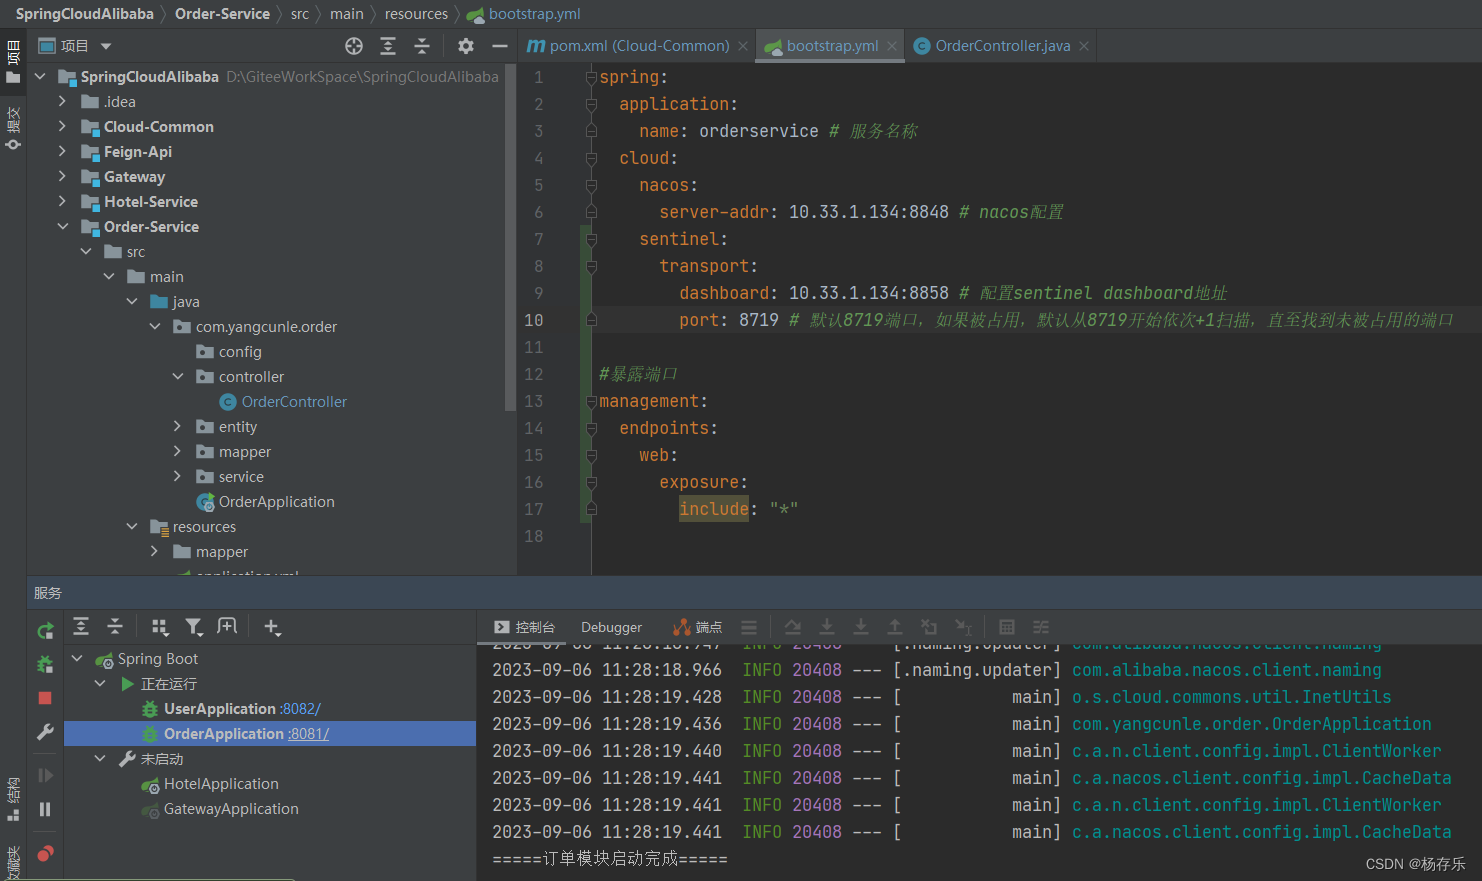Screen dimensions: 1482x881
Task: Expand all in the services tree toolbar
Action: point(81,626)
